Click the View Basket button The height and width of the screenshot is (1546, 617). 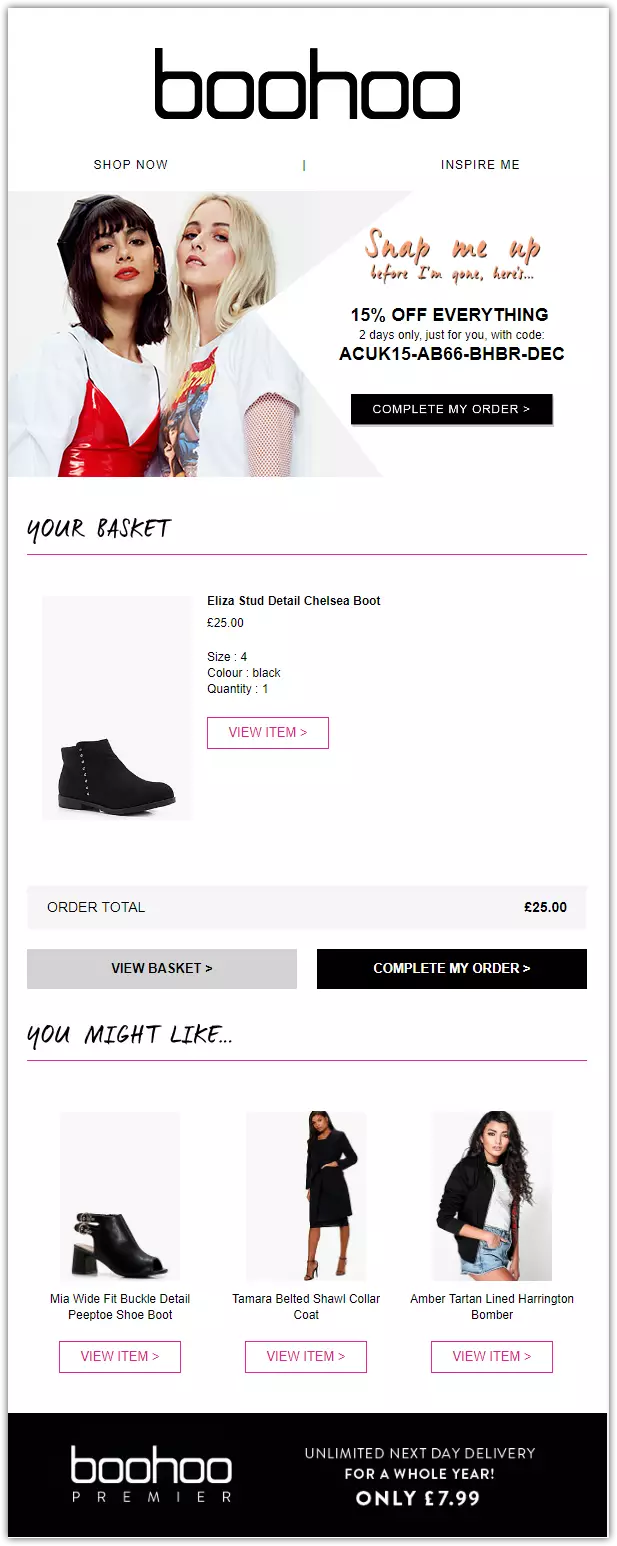(162, 968)
